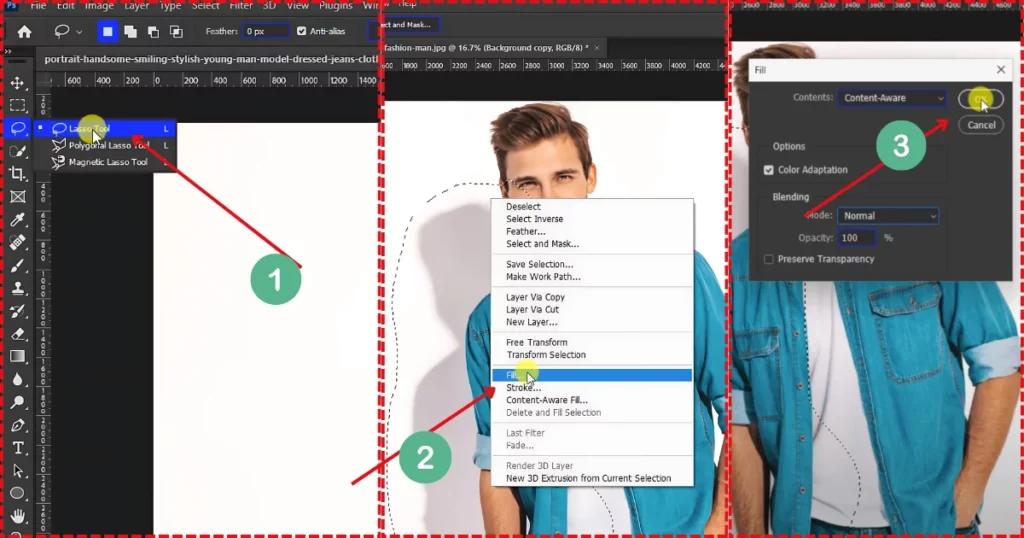
Task: Cancel the Fill dialog
Action: [x=981, y=125]
